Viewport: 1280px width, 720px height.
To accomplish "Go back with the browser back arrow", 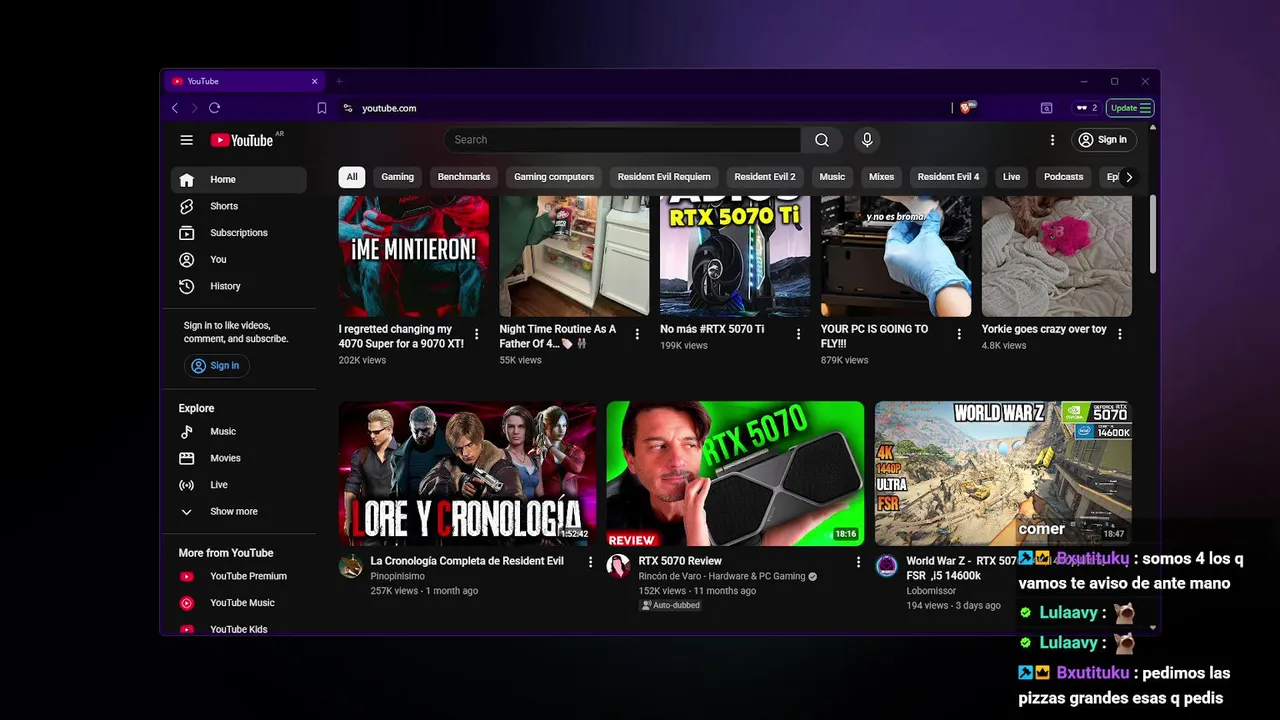I will pos(175,108).
